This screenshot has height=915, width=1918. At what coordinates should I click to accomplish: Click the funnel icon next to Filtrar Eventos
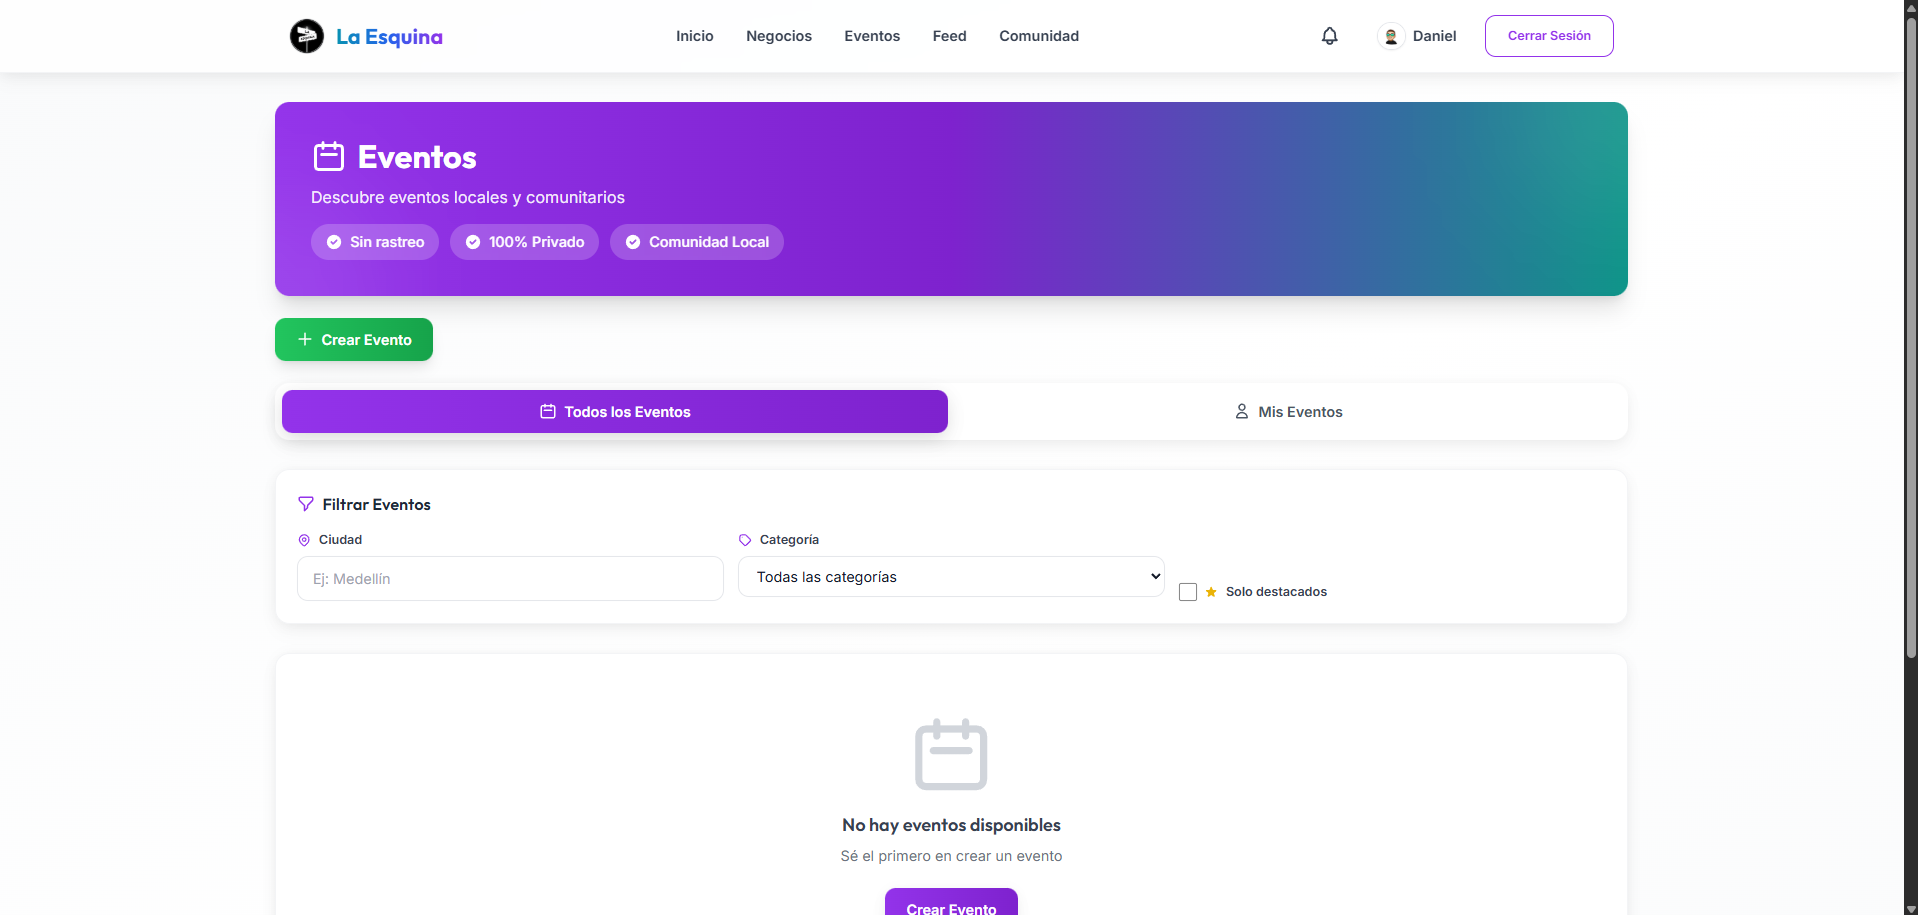coord(306,504)
